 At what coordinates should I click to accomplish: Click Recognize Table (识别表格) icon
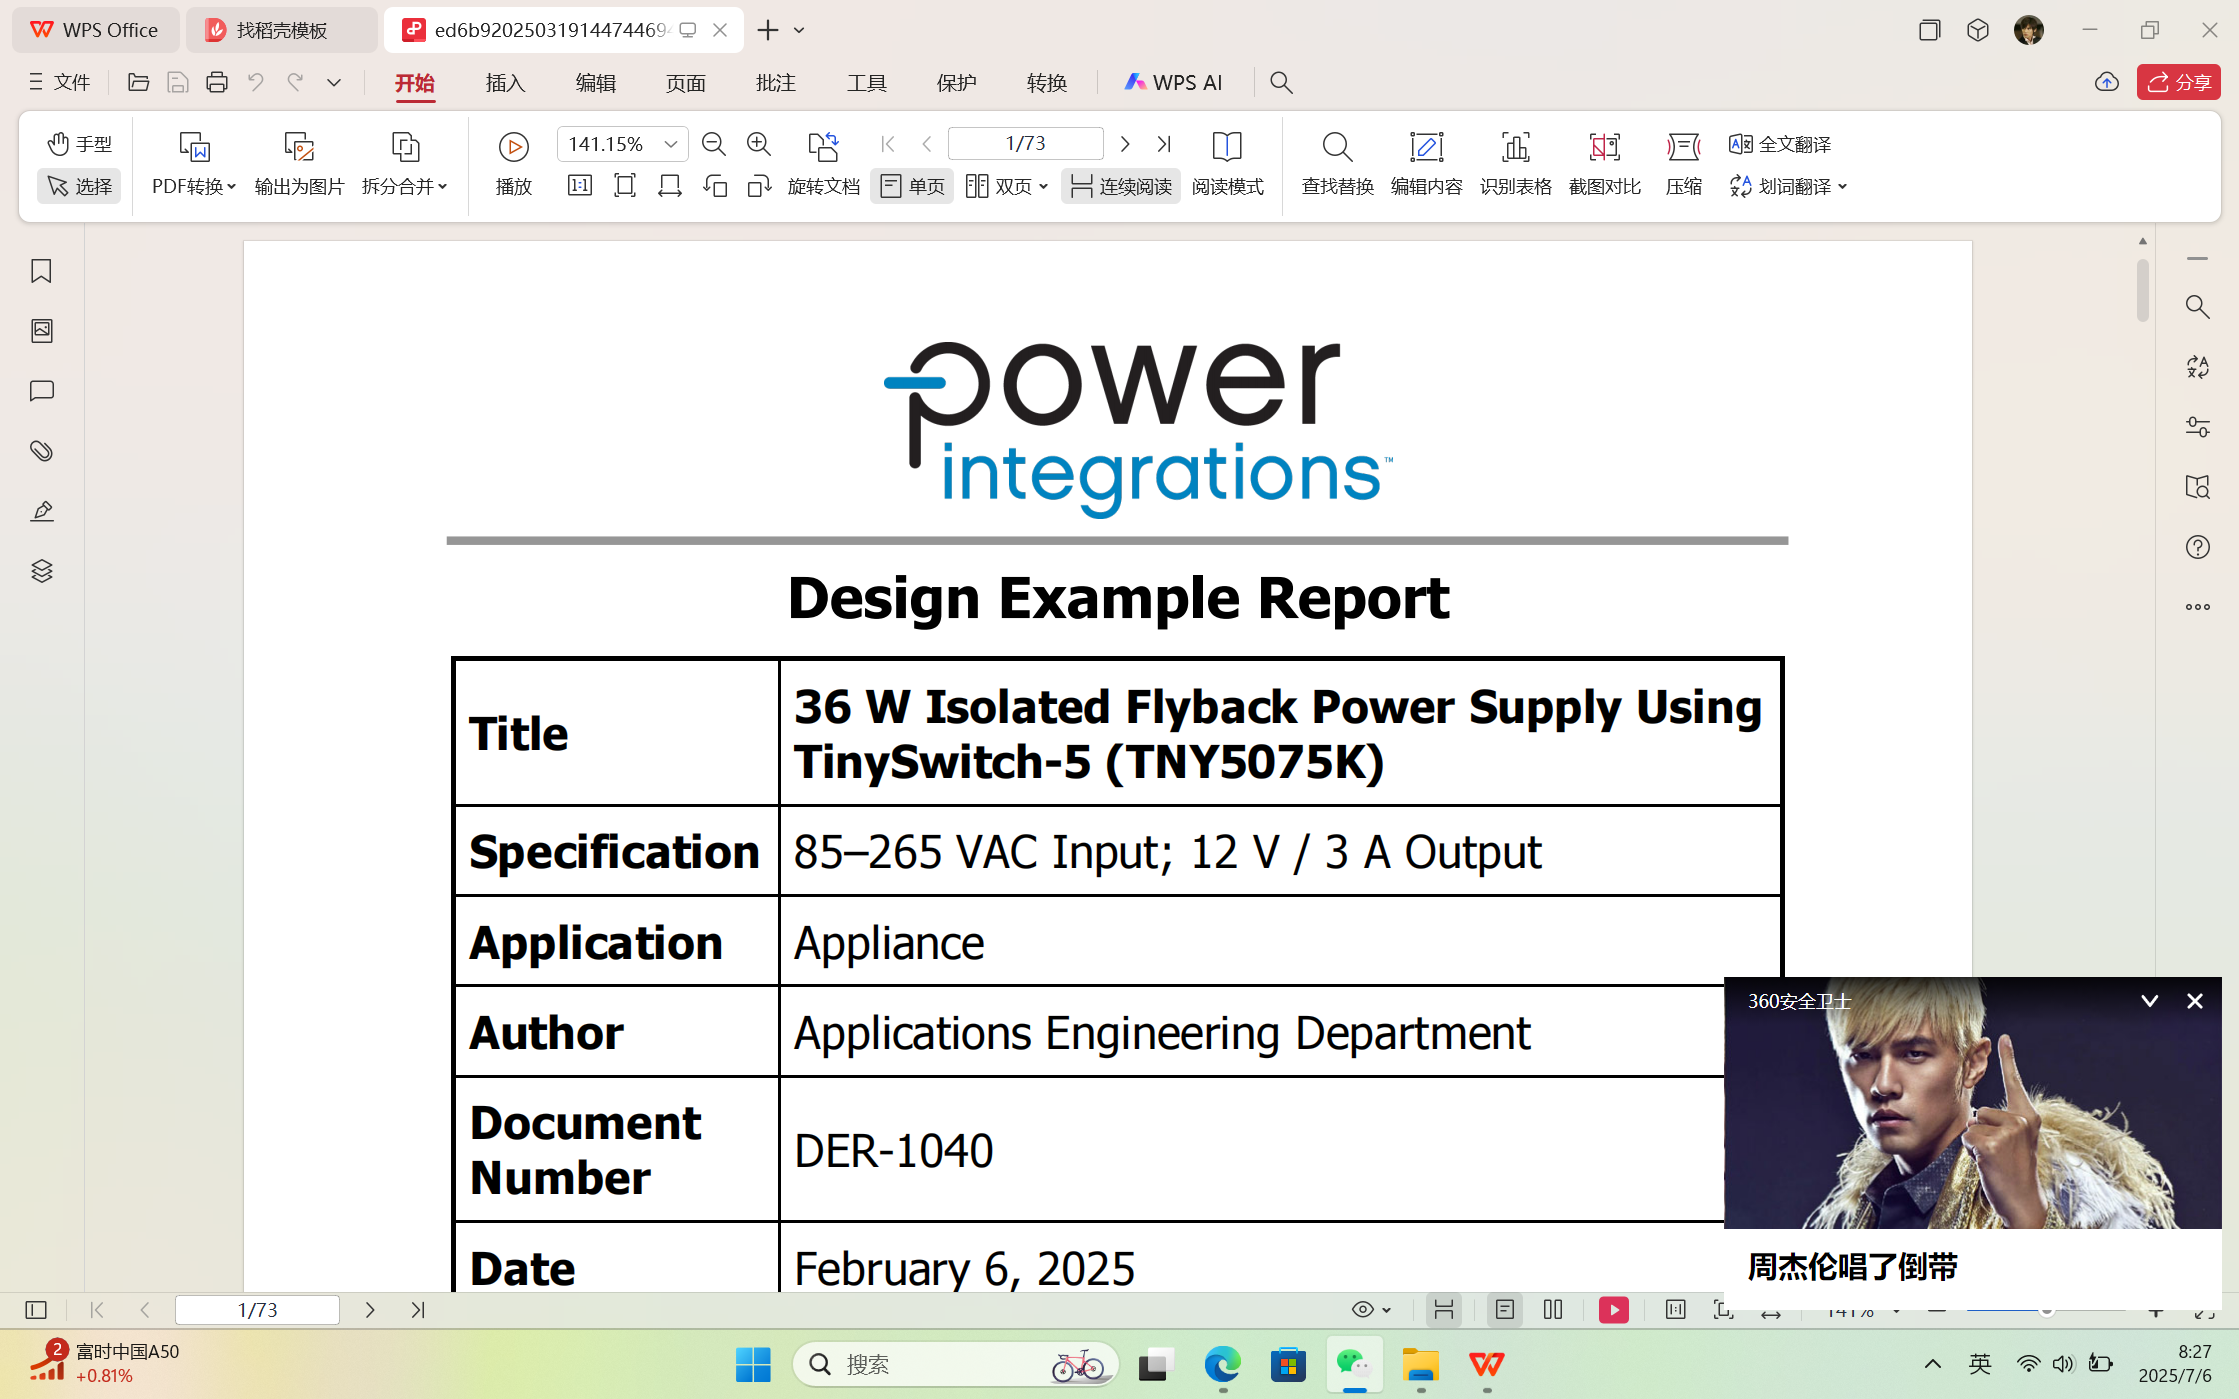(x=1515, y=147)
